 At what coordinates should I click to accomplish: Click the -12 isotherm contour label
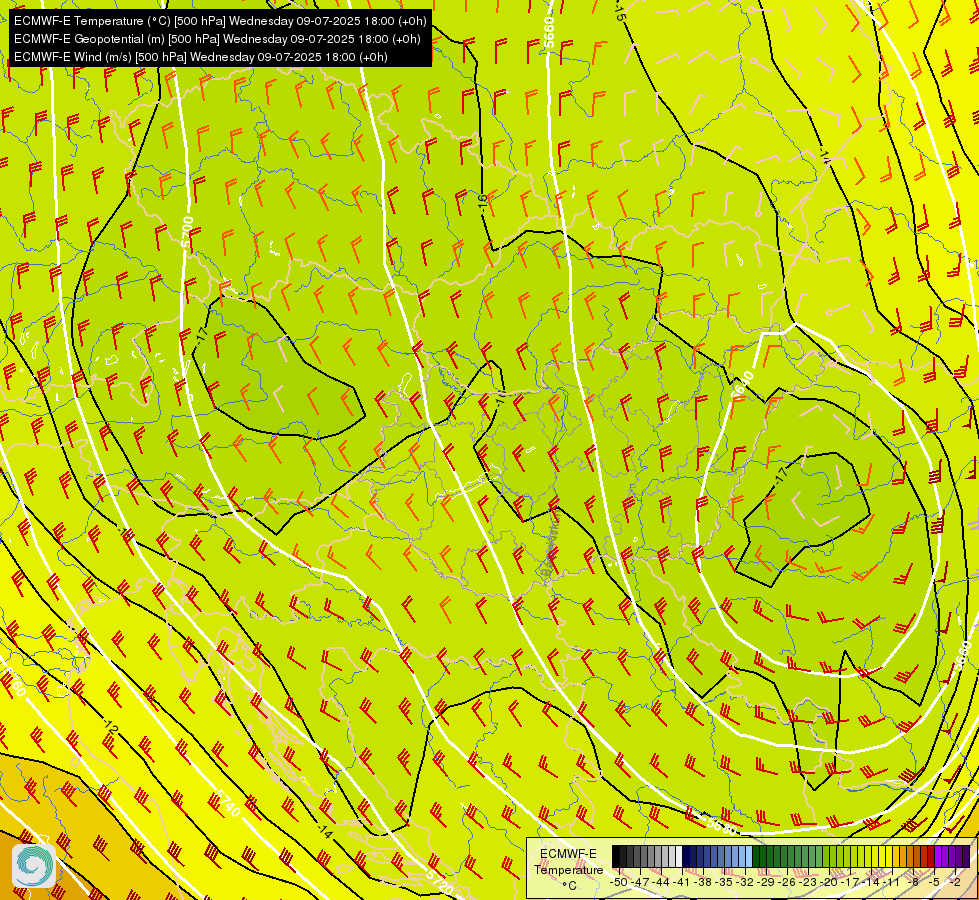coord(111,726)
